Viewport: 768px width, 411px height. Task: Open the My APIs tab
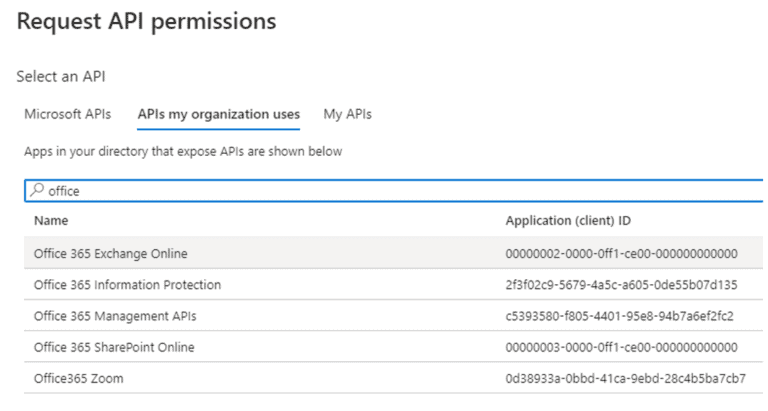click(x=347, y=114)
